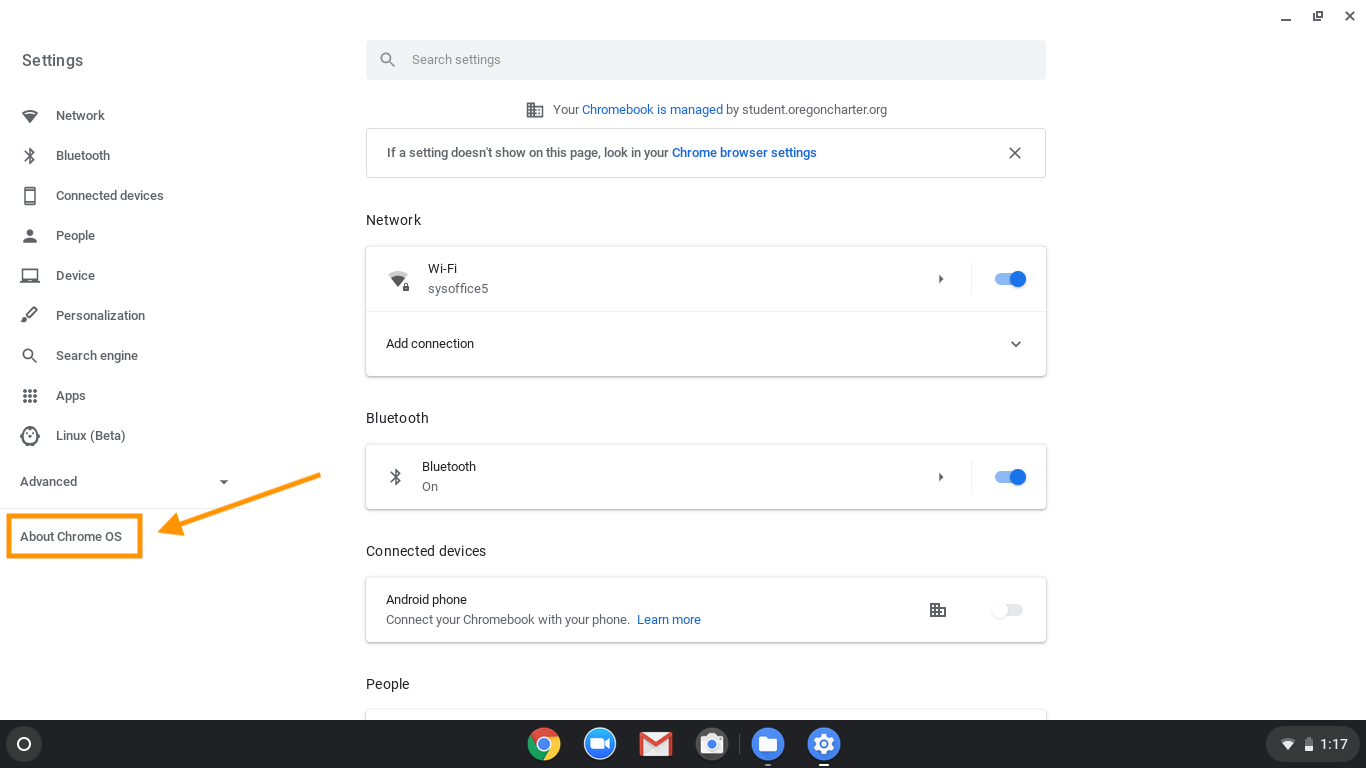Image resolution: width=1366 pixels, height=768 pixels.
Task: Click the Personalization brush icon
Action: click(30, 316)
